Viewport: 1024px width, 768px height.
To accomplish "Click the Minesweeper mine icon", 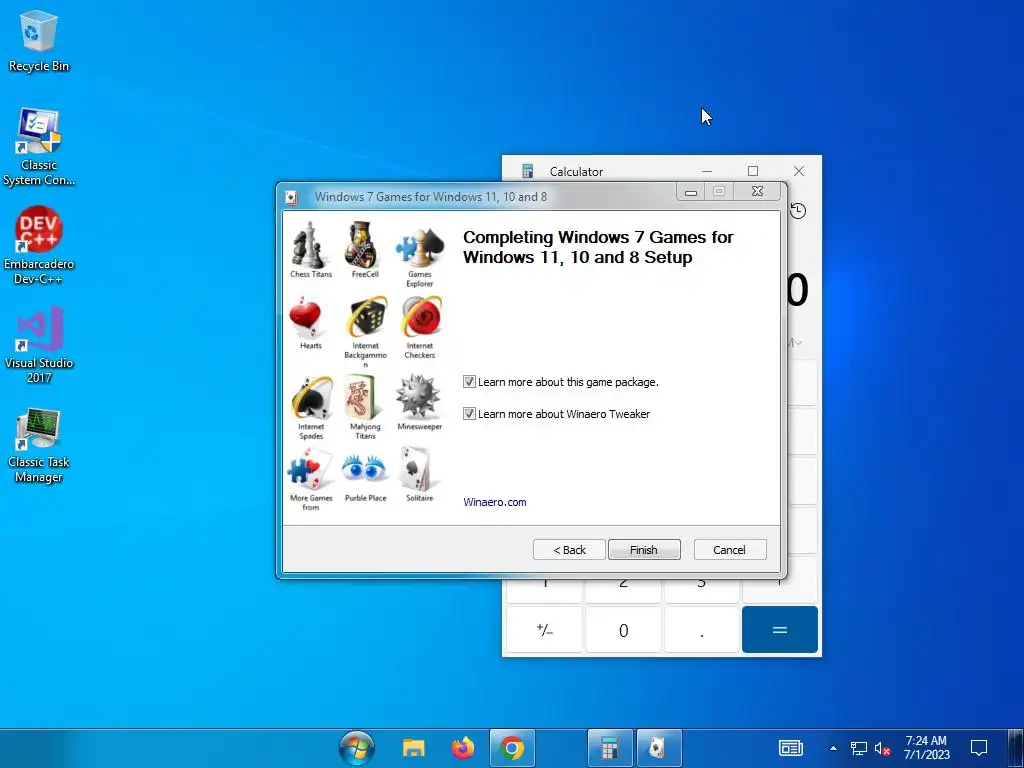I will (418, 396).
